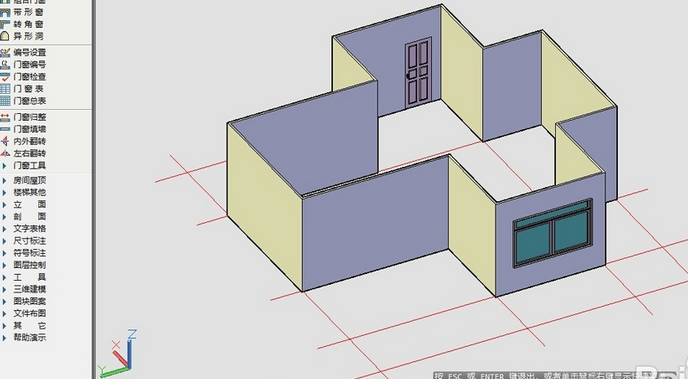Choose the 门窗填墙 fill wall icon
688x379 pixels.
point(5,129)
